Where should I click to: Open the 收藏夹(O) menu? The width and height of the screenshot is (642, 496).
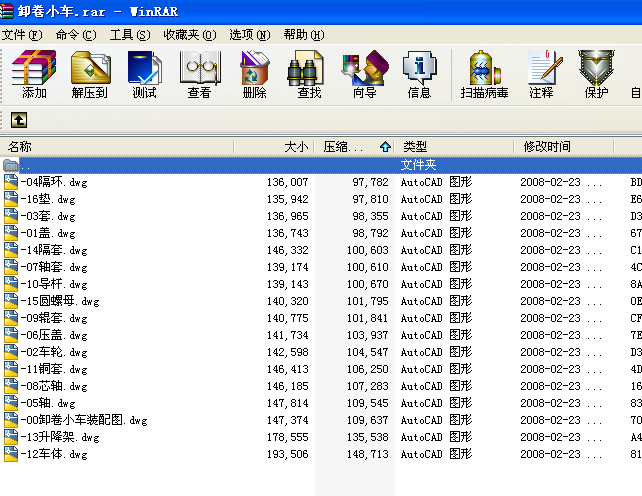coord(190,35)
